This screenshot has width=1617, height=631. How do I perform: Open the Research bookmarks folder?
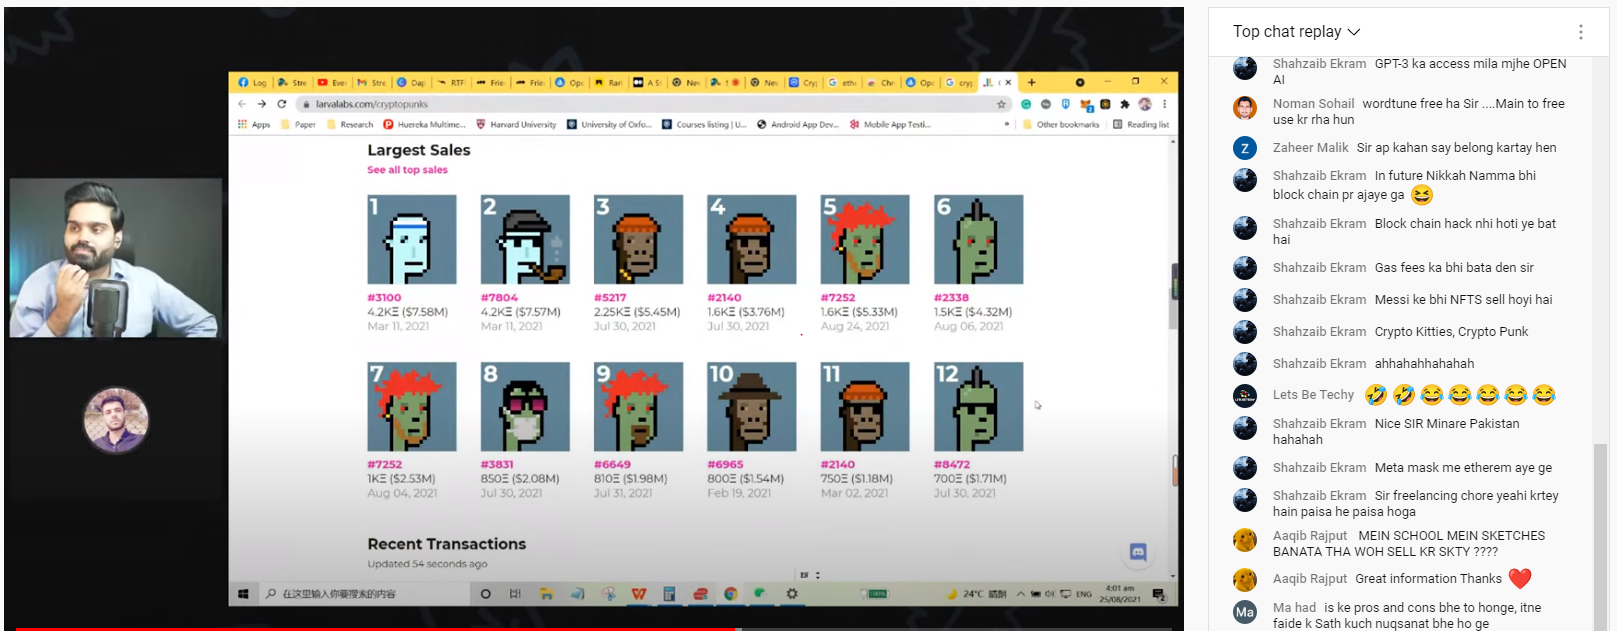(x=350, y=125)
